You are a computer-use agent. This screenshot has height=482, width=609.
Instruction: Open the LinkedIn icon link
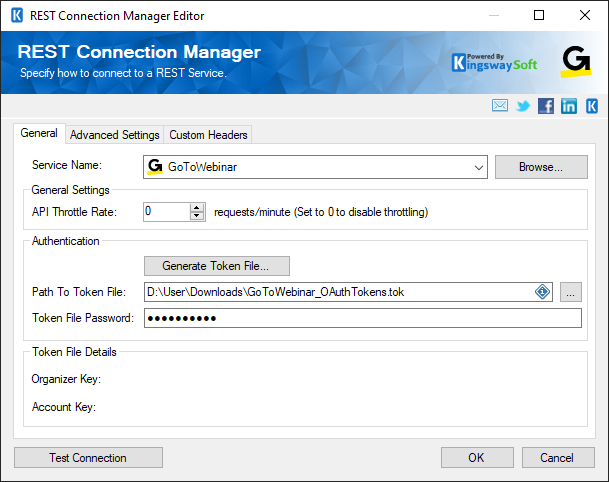point(569,106)
